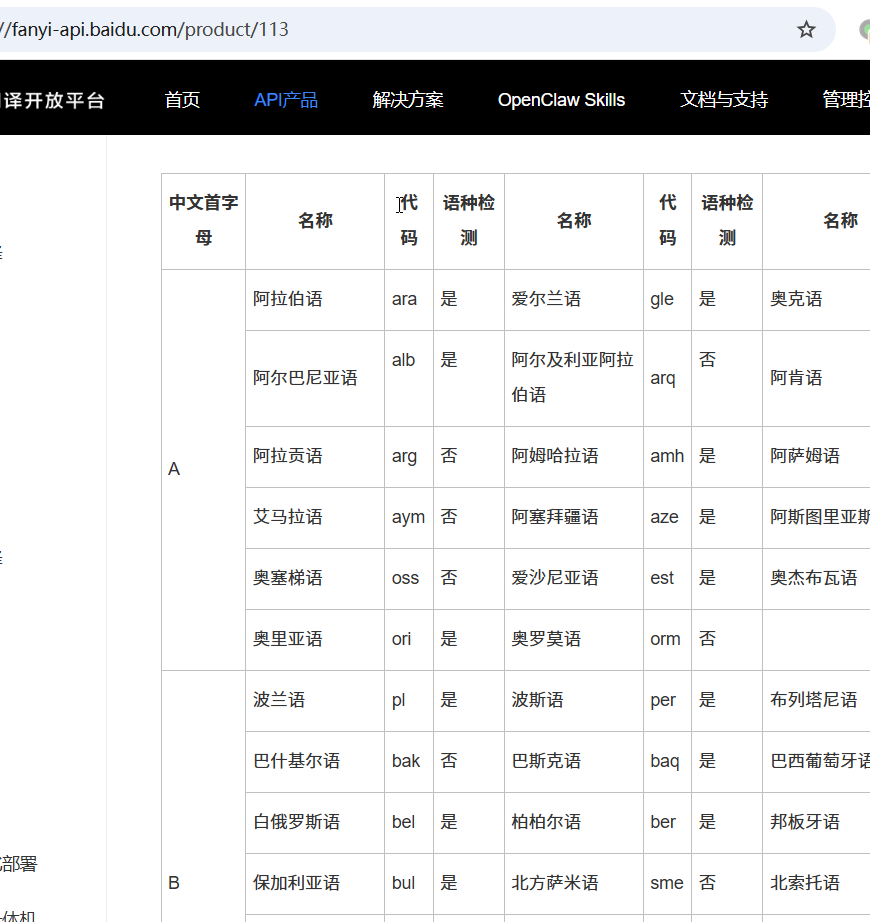The height and width of the screenshot is (922, 870).
Task: Select the code cell arq
Action: (668, 378)
